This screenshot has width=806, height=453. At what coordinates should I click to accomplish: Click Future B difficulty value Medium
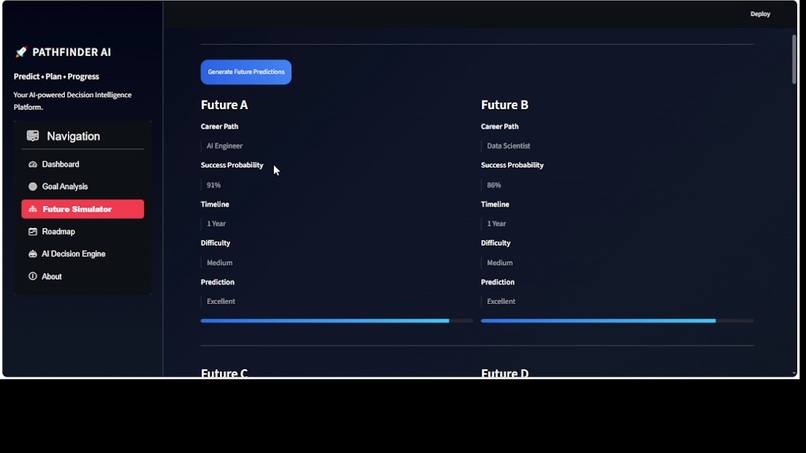tap(500, 263)
